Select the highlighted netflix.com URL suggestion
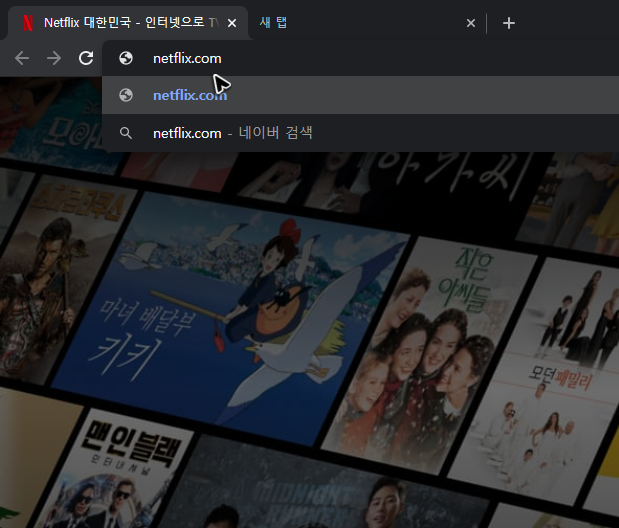The height and width of the screenshot is (528, 619). (x=360, y=95)
